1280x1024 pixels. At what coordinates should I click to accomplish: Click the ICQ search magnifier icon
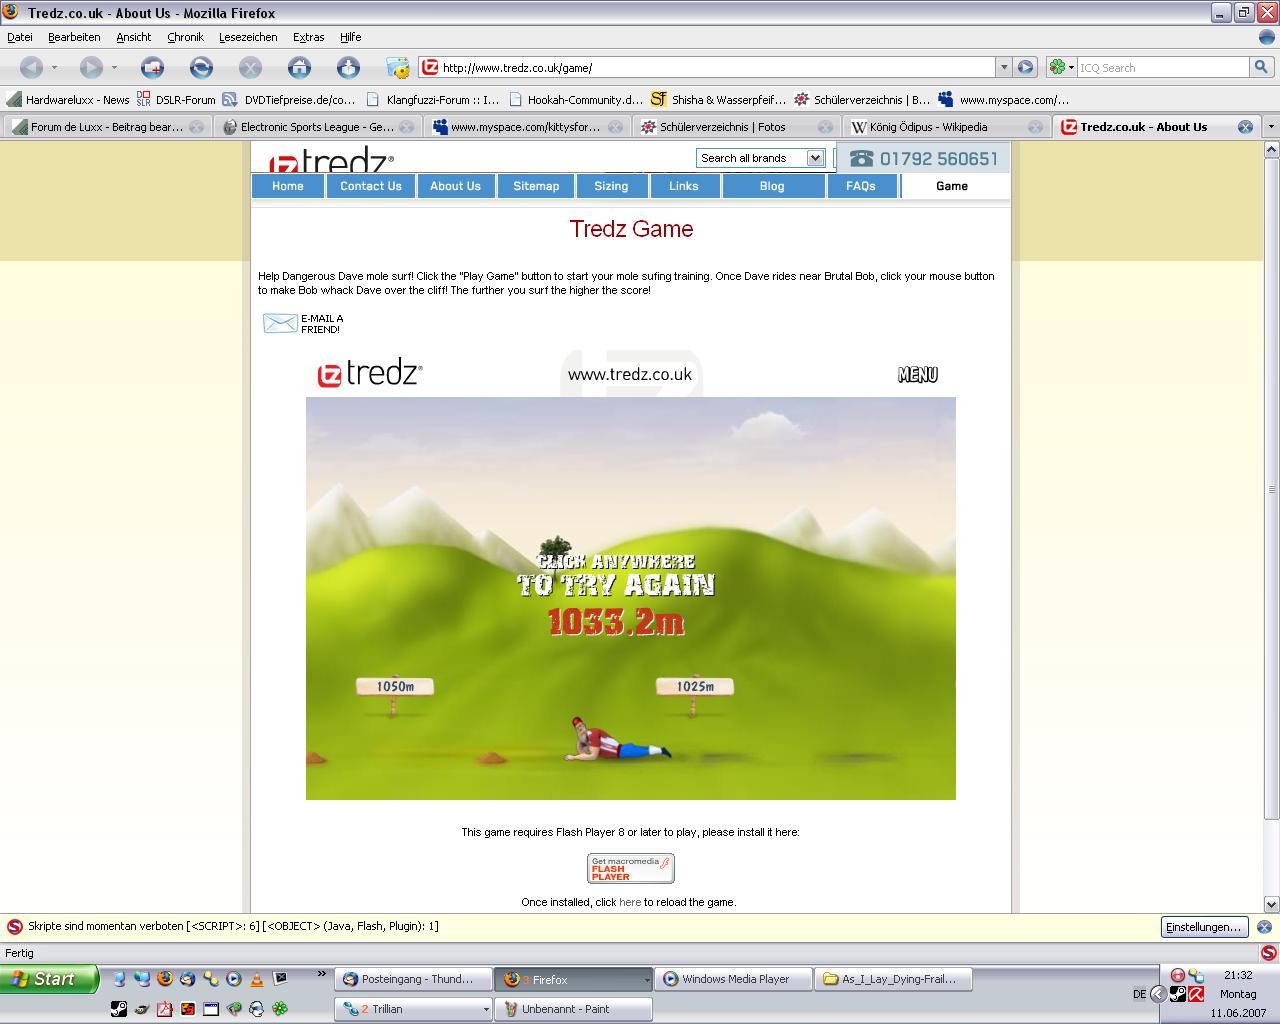[x=1261, y=67]
